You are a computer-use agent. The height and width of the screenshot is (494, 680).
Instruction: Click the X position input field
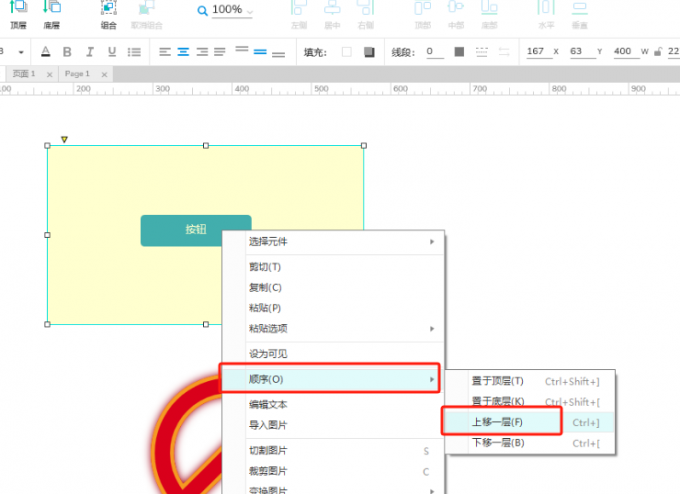tap(535, 51)
